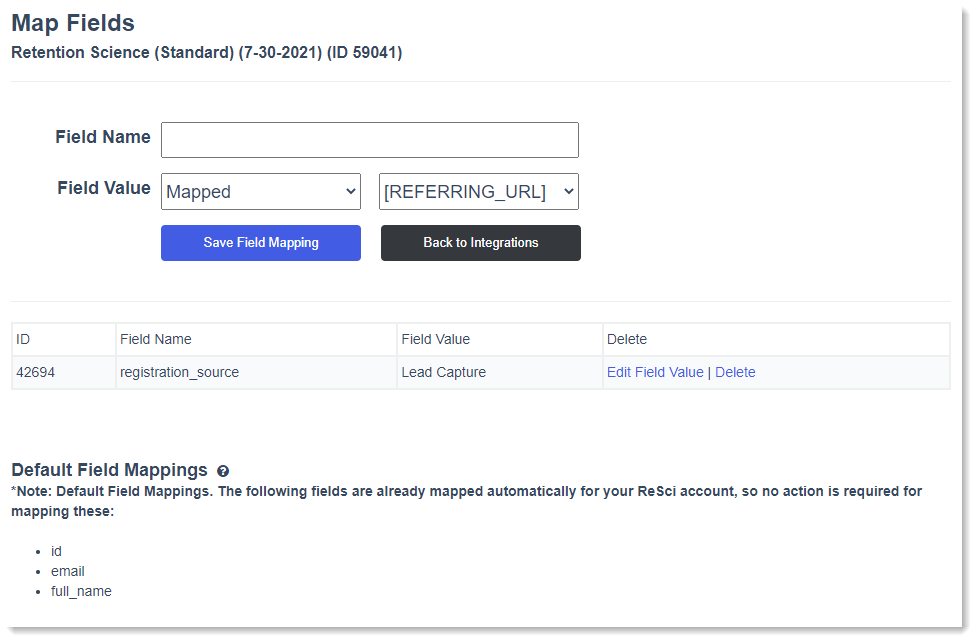
Task: Select the 42694 ID cell
Action: [64, 372]
